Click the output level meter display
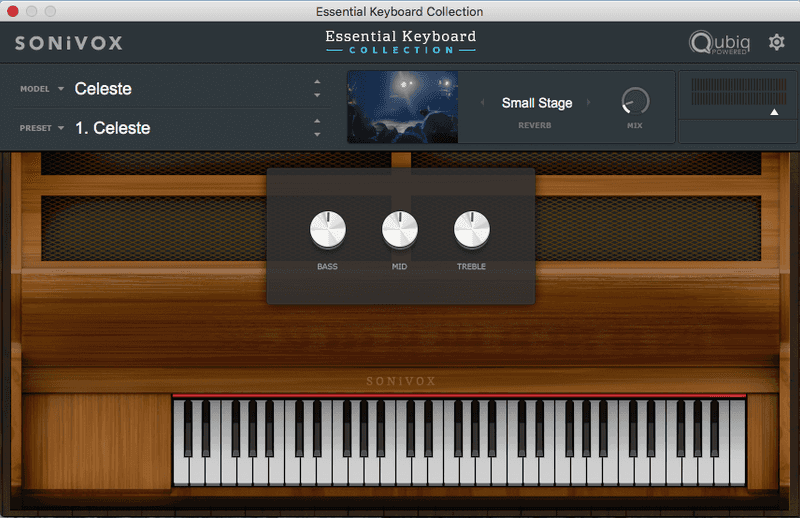 (x=738, y=91)
